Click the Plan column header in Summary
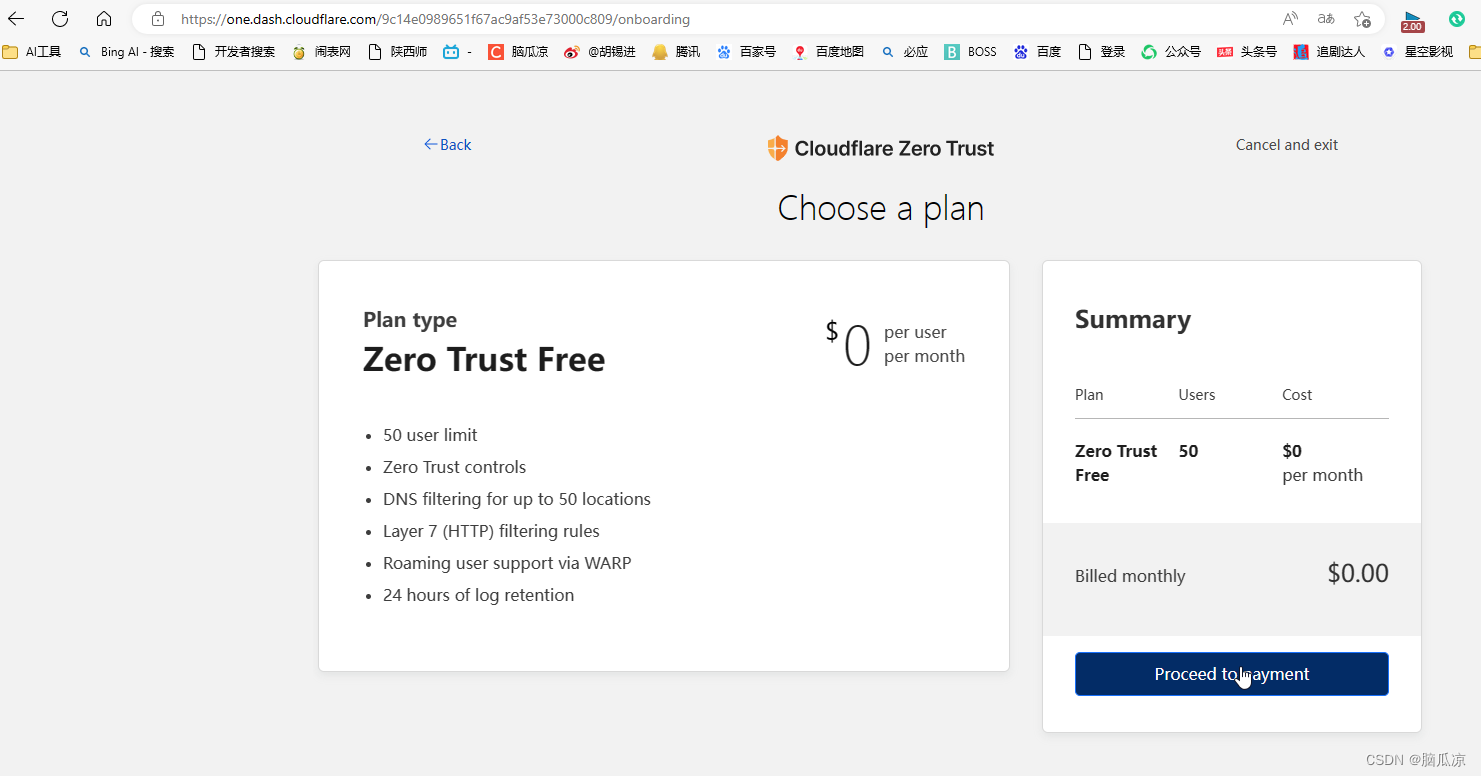Screen dimensions: 1481x776 (x=1089, y=395)
